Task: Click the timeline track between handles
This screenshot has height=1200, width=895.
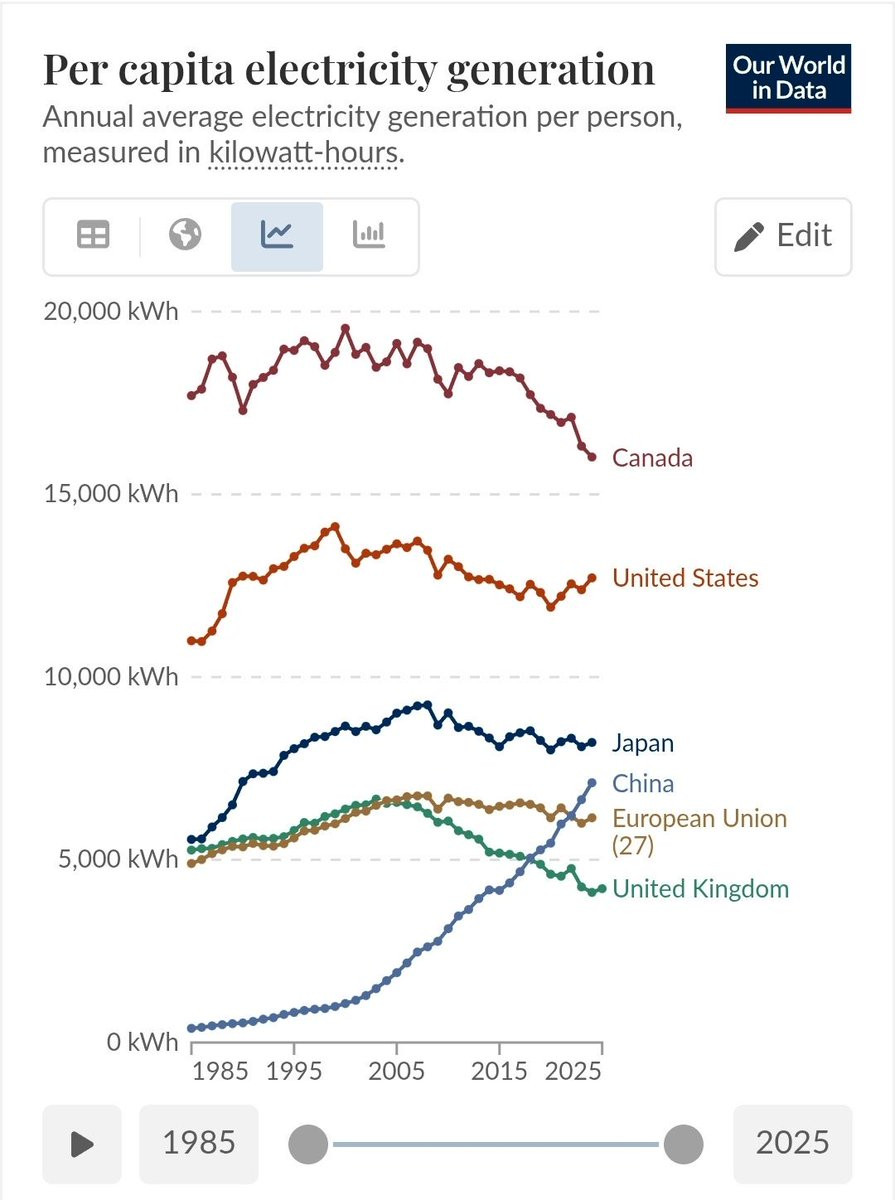Action: (496, 1144)
